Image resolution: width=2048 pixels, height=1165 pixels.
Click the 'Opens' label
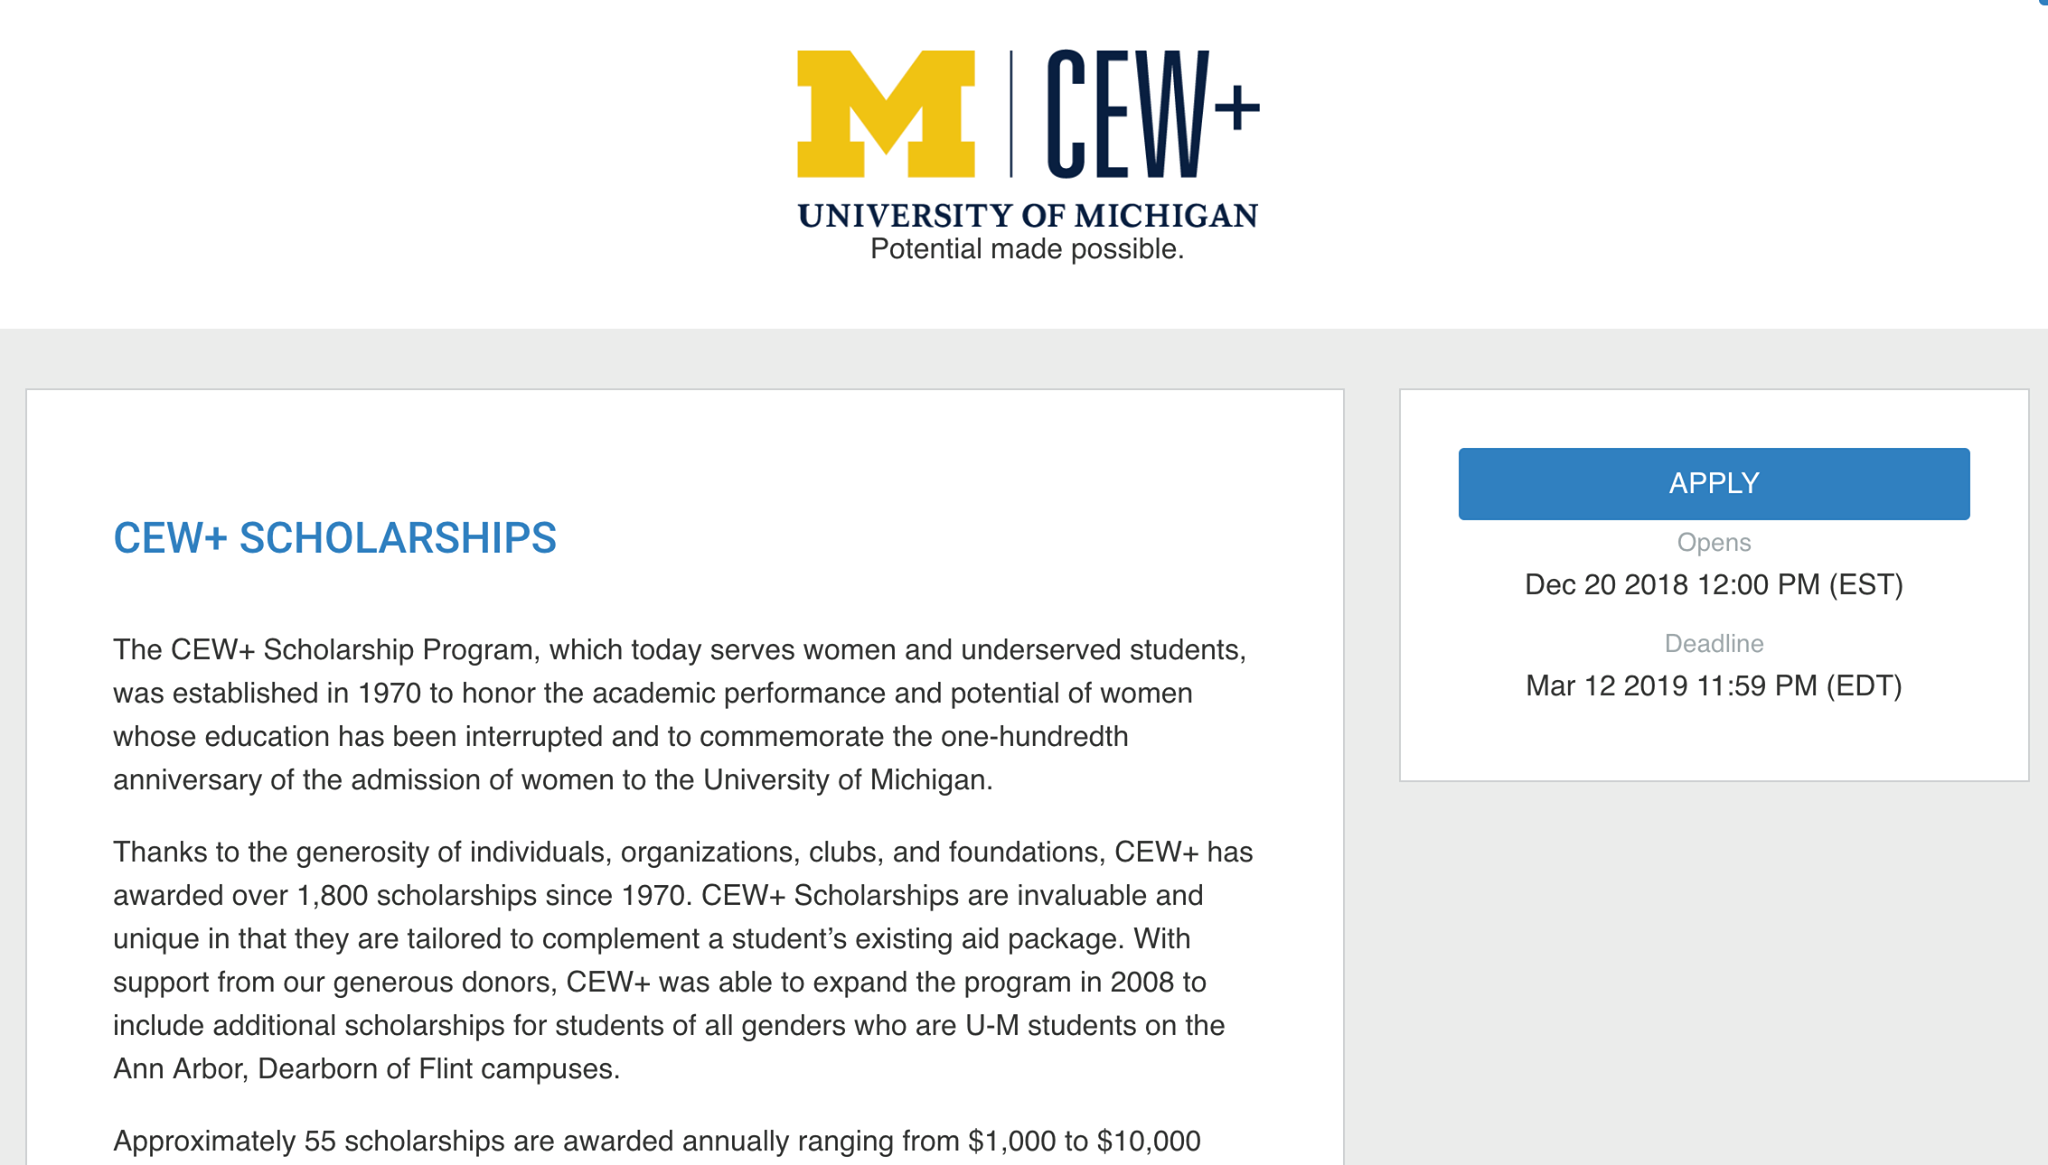(x=1714, y=543)
